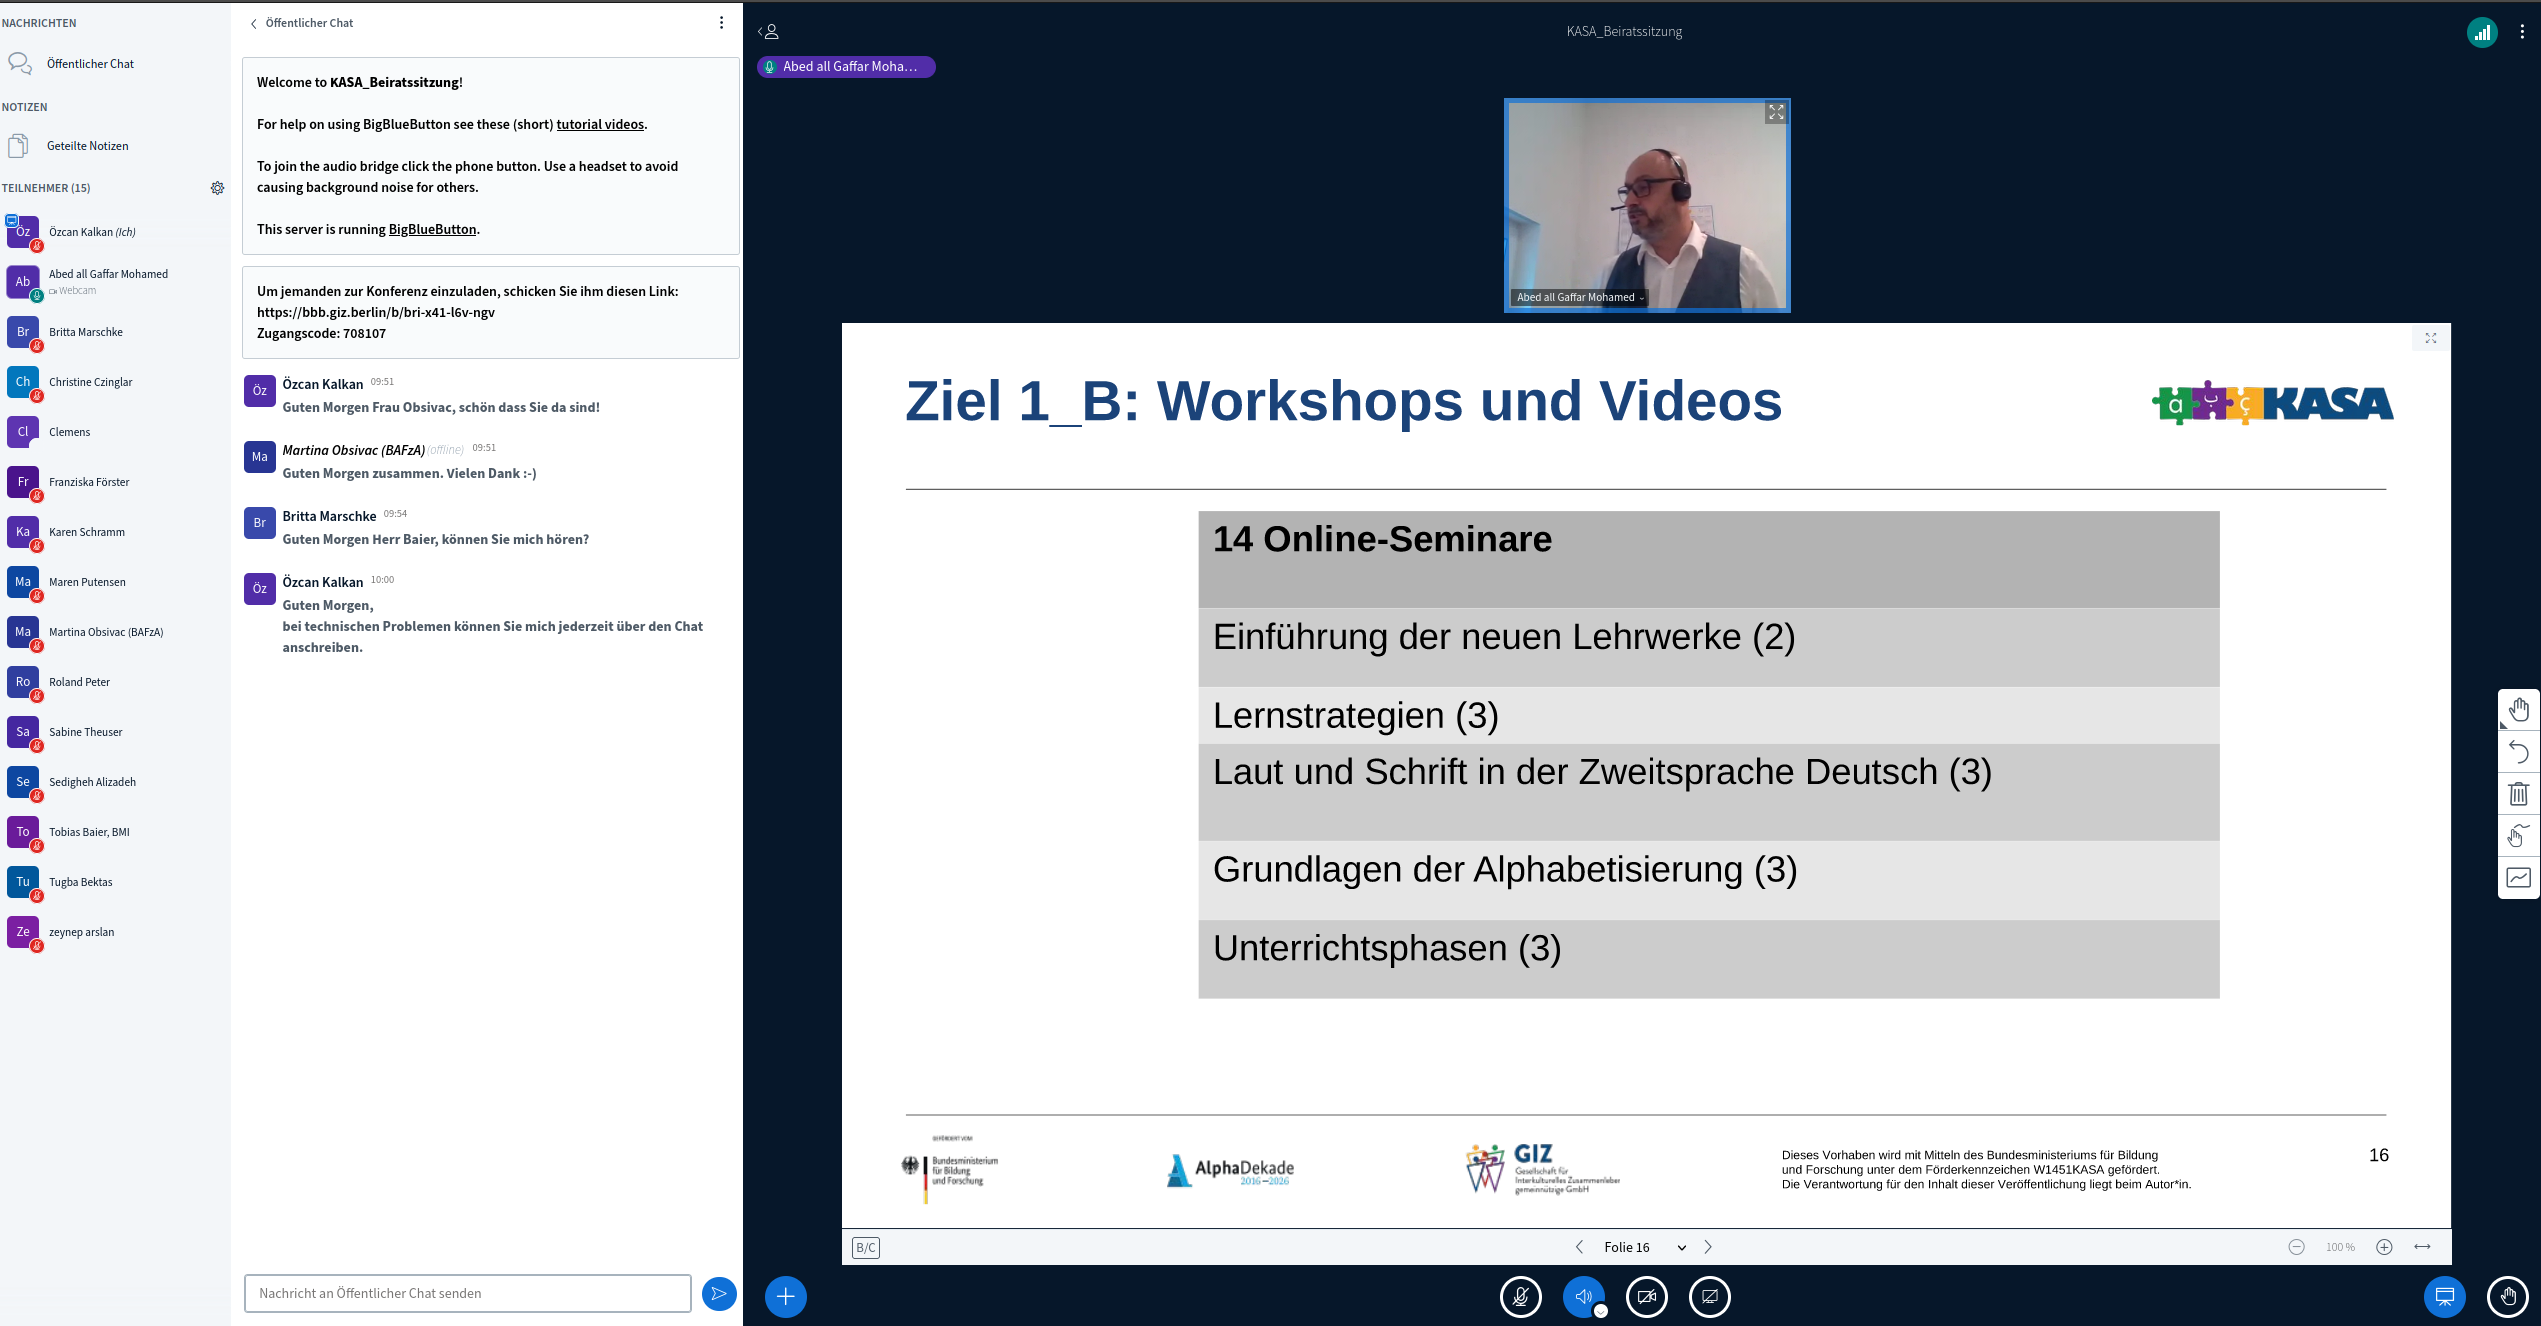Click the screen share button
This screenshot has width=2541, height=1326.
(1709, 1297)
